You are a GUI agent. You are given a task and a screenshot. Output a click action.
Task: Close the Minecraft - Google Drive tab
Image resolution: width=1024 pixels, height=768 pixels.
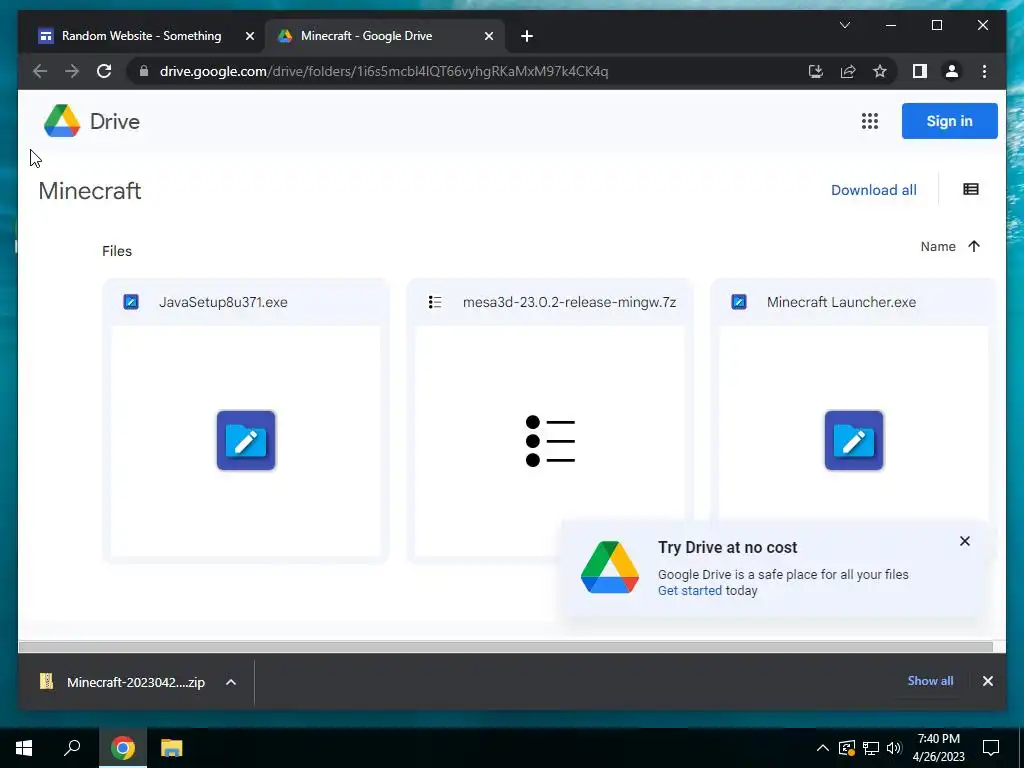(x=488, y=36)
